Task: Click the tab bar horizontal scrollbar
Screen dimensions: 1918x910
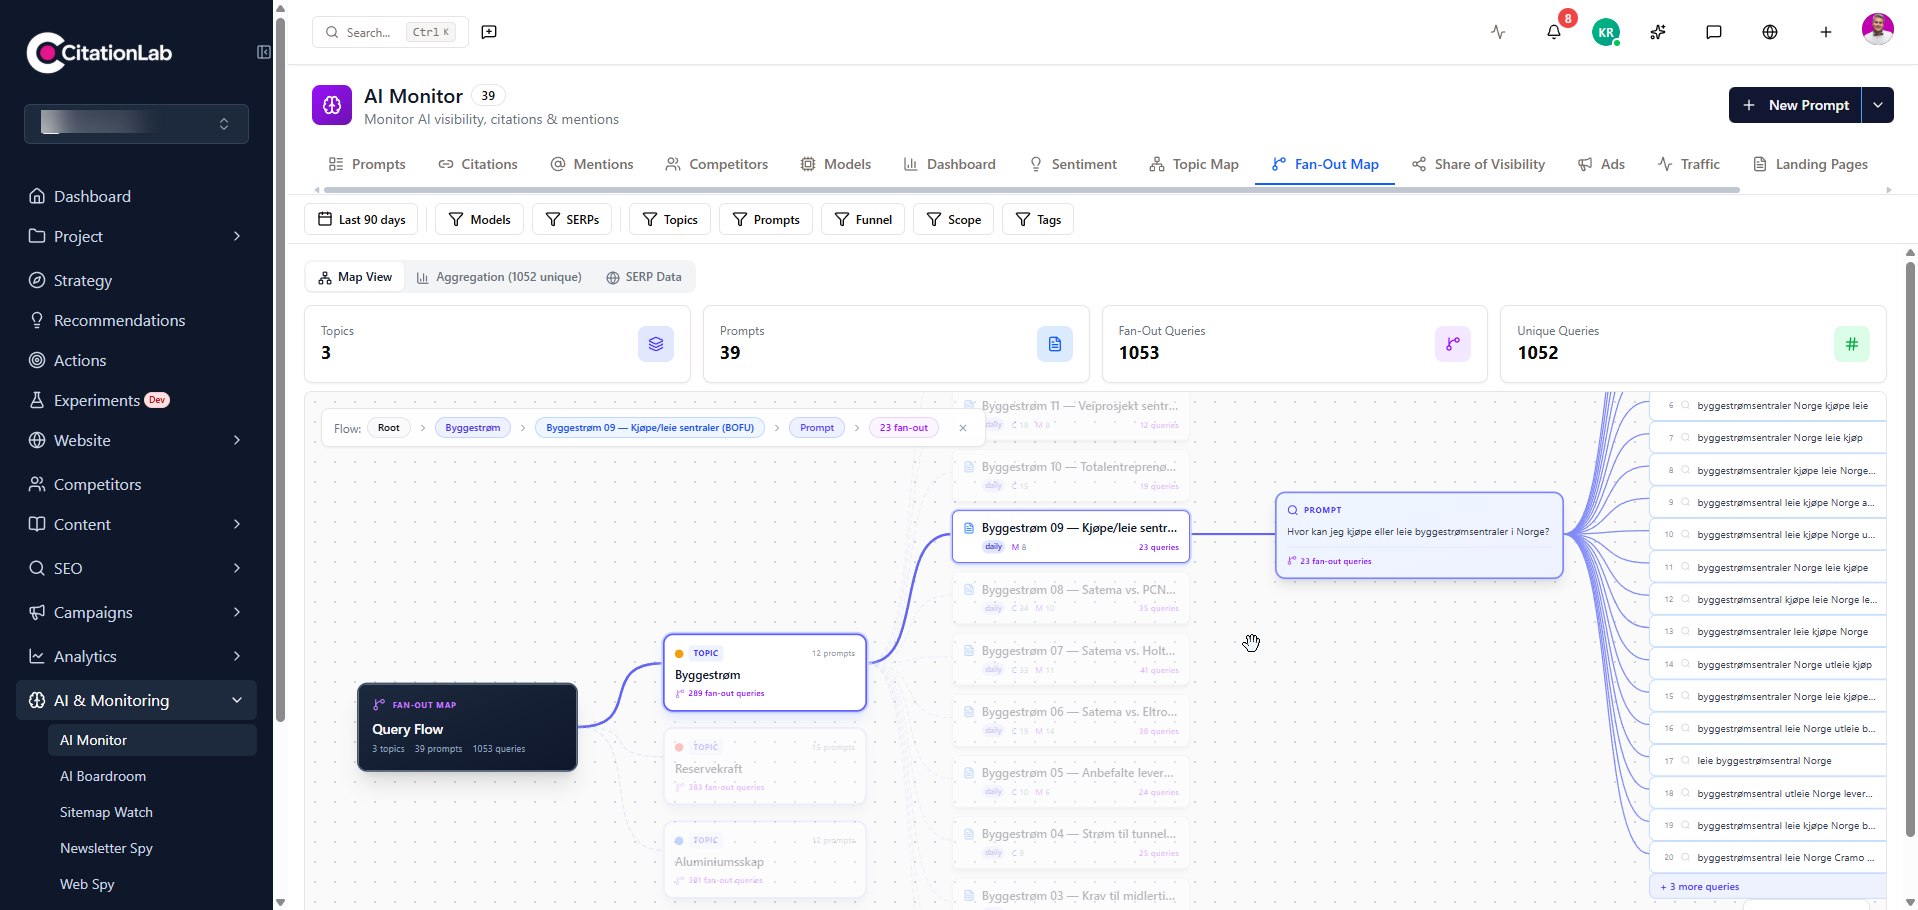Action: [x=1032, y=189]
